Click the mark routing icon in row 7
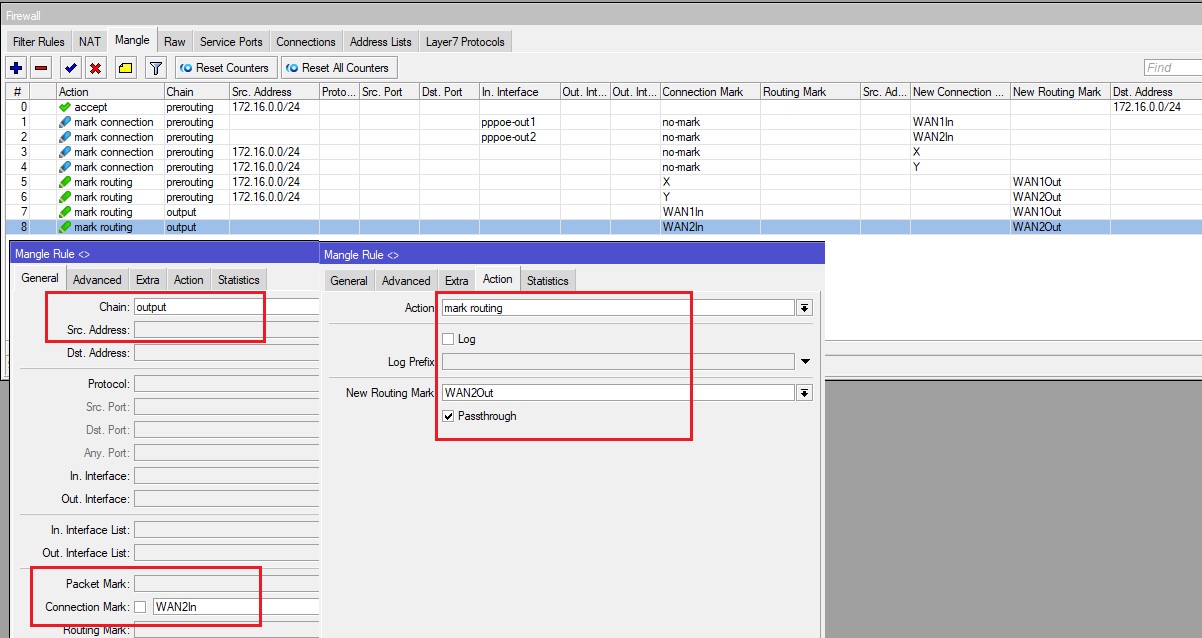The image size is (1202, 638). click(x=65, y=212)
